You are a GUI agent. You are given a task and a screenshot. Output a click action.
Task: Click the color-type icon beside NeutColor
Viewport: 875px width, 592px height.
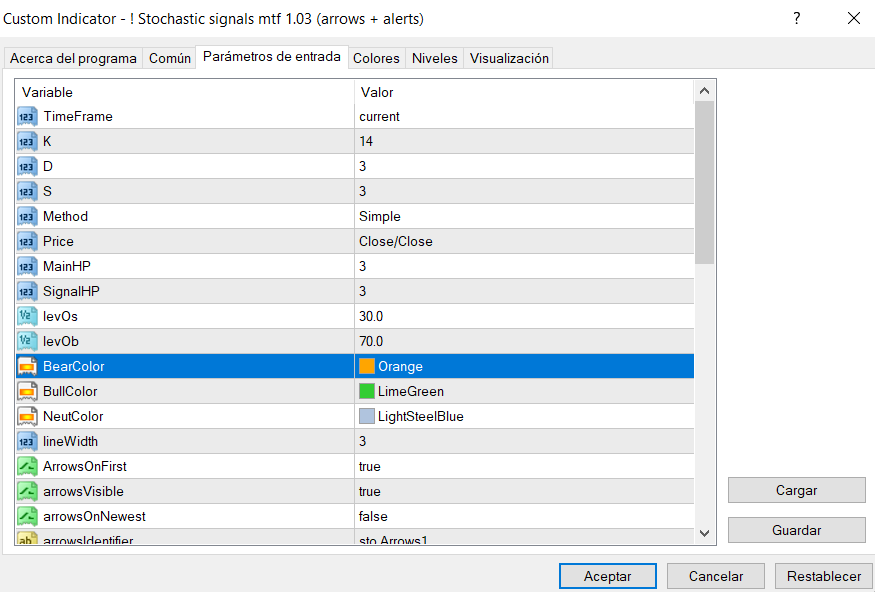point(27,417)
